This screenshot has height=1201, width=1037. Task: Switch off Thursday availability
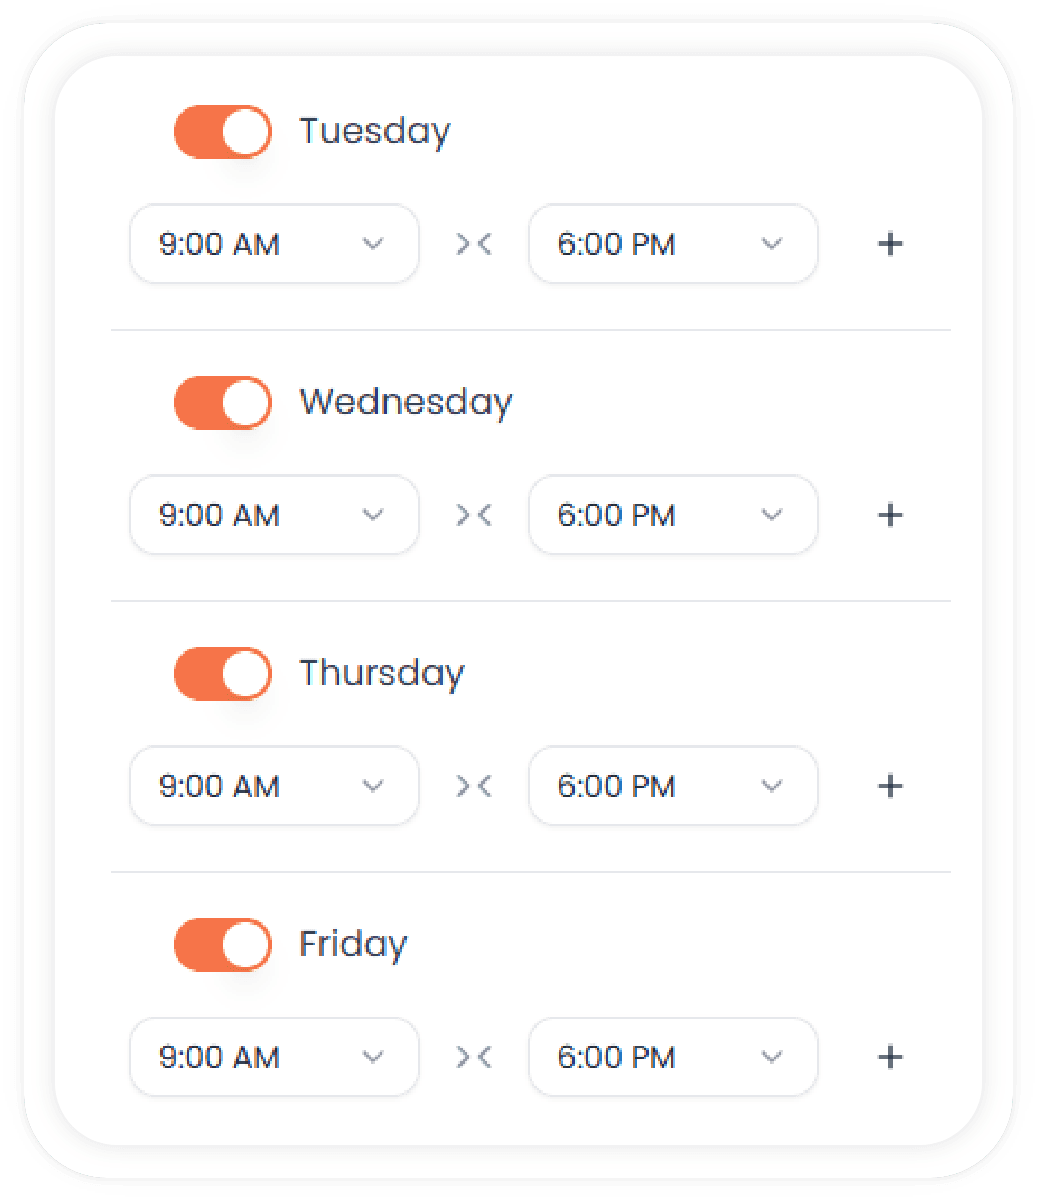222,674
